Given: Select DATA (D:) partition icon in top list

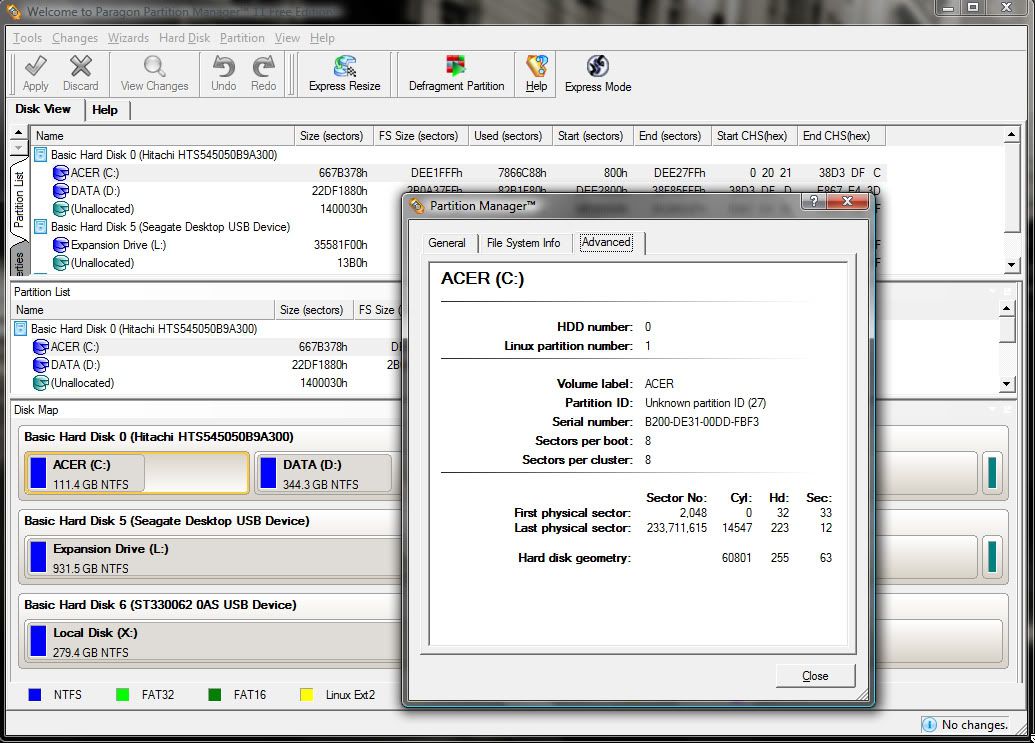Looking at the screenshot, I should (61, 191).
